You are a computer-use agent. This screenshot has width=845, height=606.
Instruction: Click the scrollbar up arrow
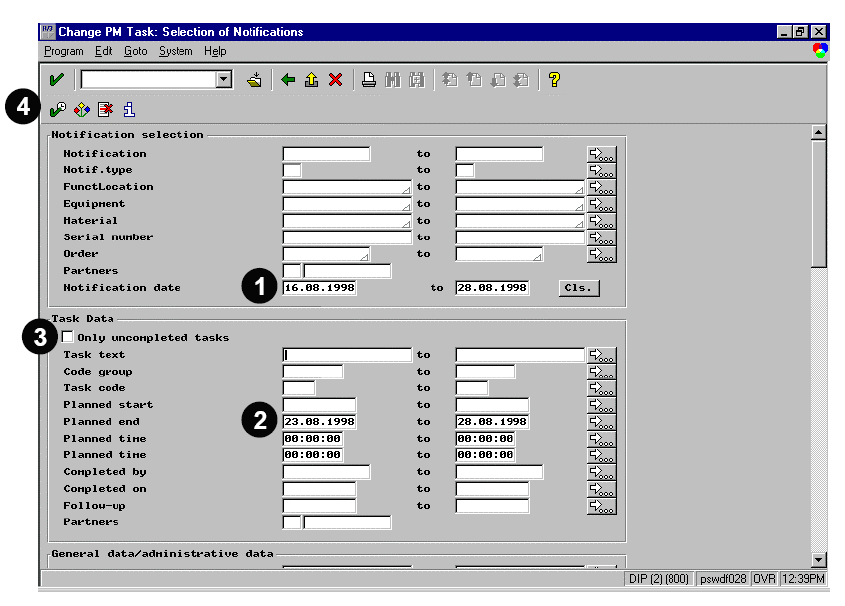(818, 132)
